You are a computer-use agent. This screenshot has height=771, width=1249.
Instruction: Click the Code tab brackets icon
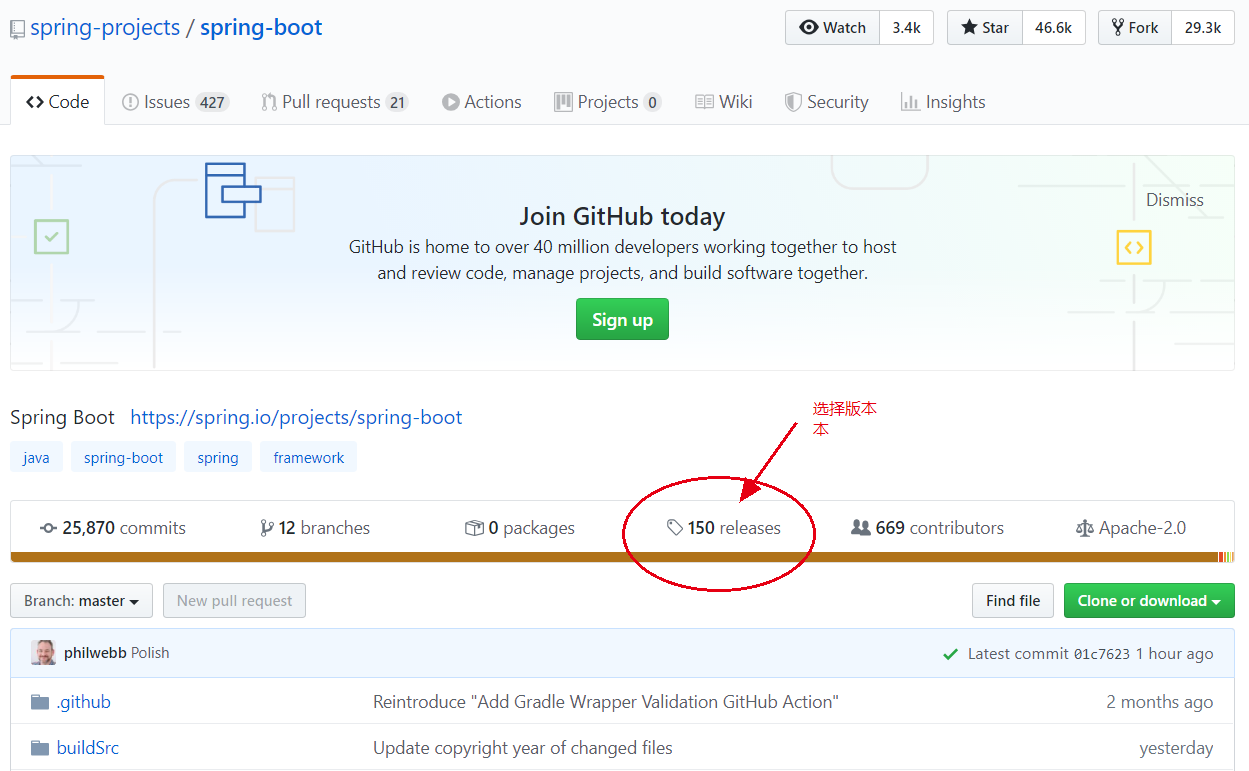point(35,102)
